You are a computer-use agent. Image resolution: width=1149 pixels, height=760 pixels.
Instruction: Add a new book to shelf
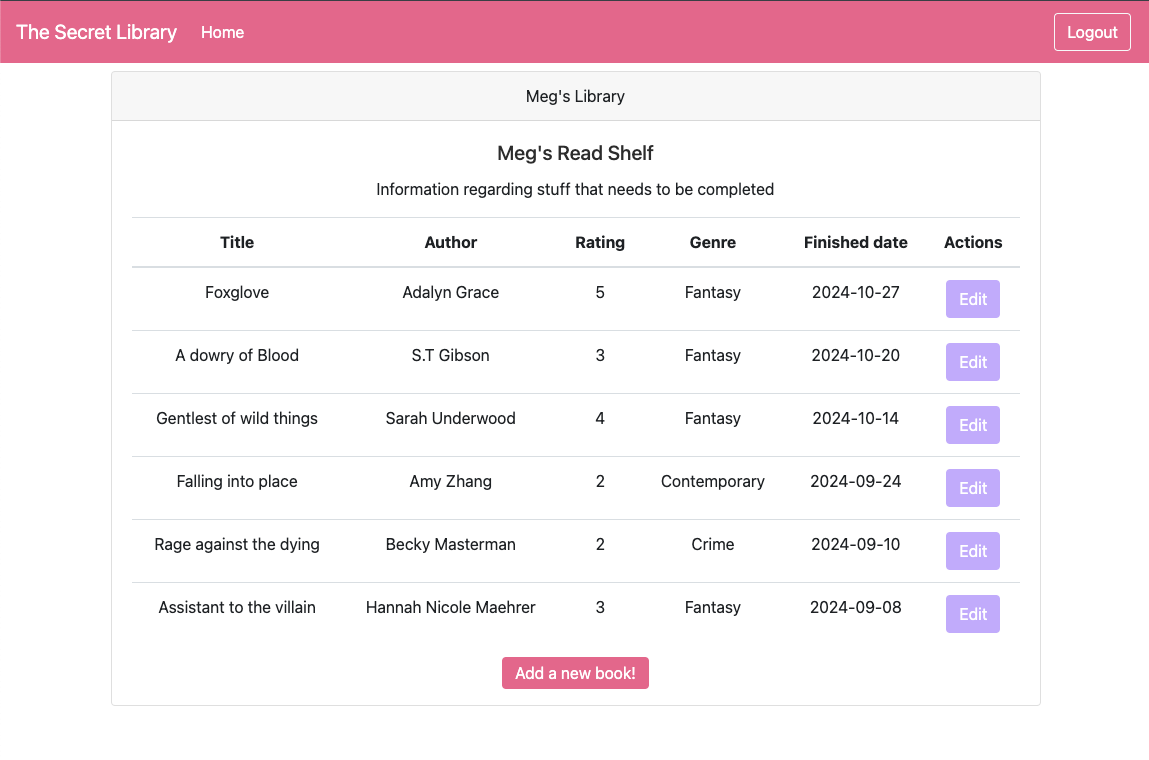(575, 673)
